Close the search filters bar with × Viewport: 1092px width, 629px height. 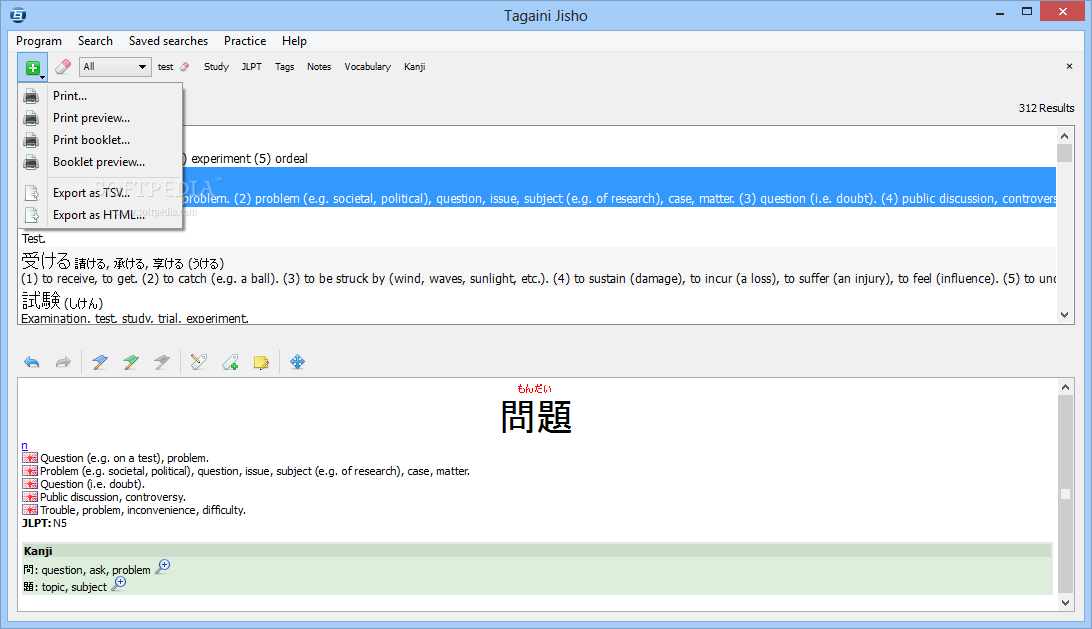[1069, 66]
